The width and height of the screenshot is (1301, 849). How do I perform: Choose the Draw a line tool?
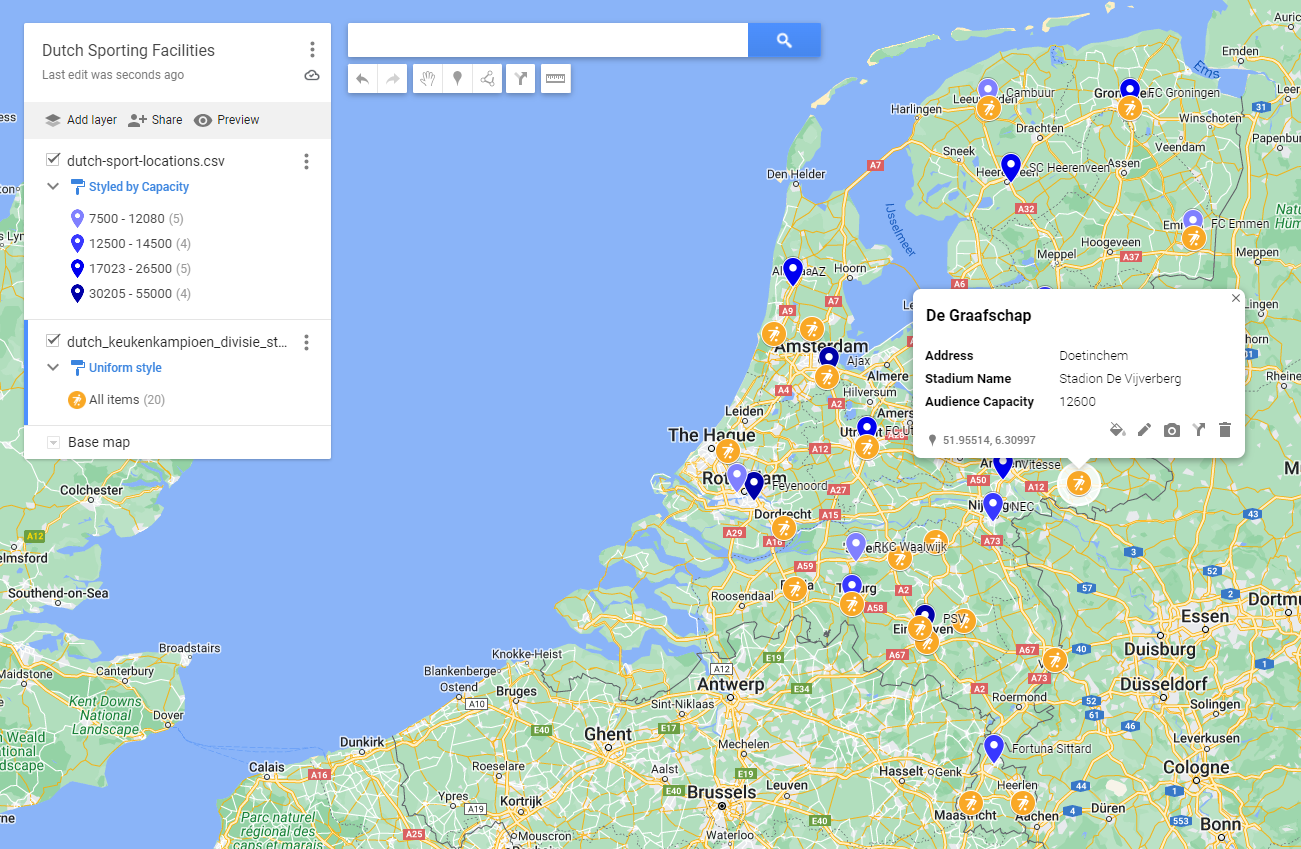487,79
